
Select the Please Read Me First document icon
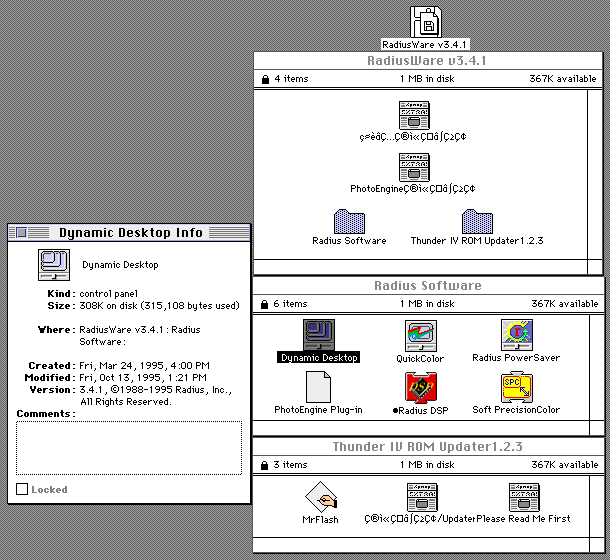(524, 497)
